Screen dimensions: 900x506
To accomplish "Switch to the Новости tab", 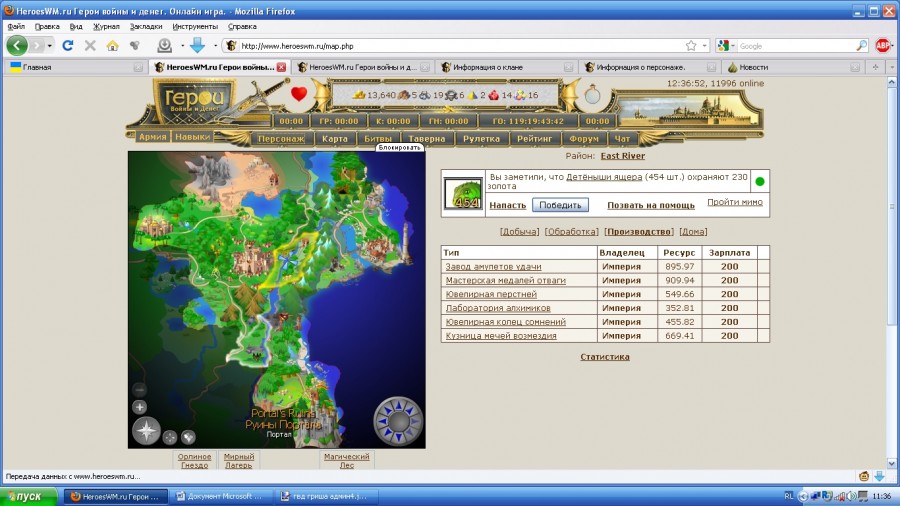I will [x=794, y=67].
